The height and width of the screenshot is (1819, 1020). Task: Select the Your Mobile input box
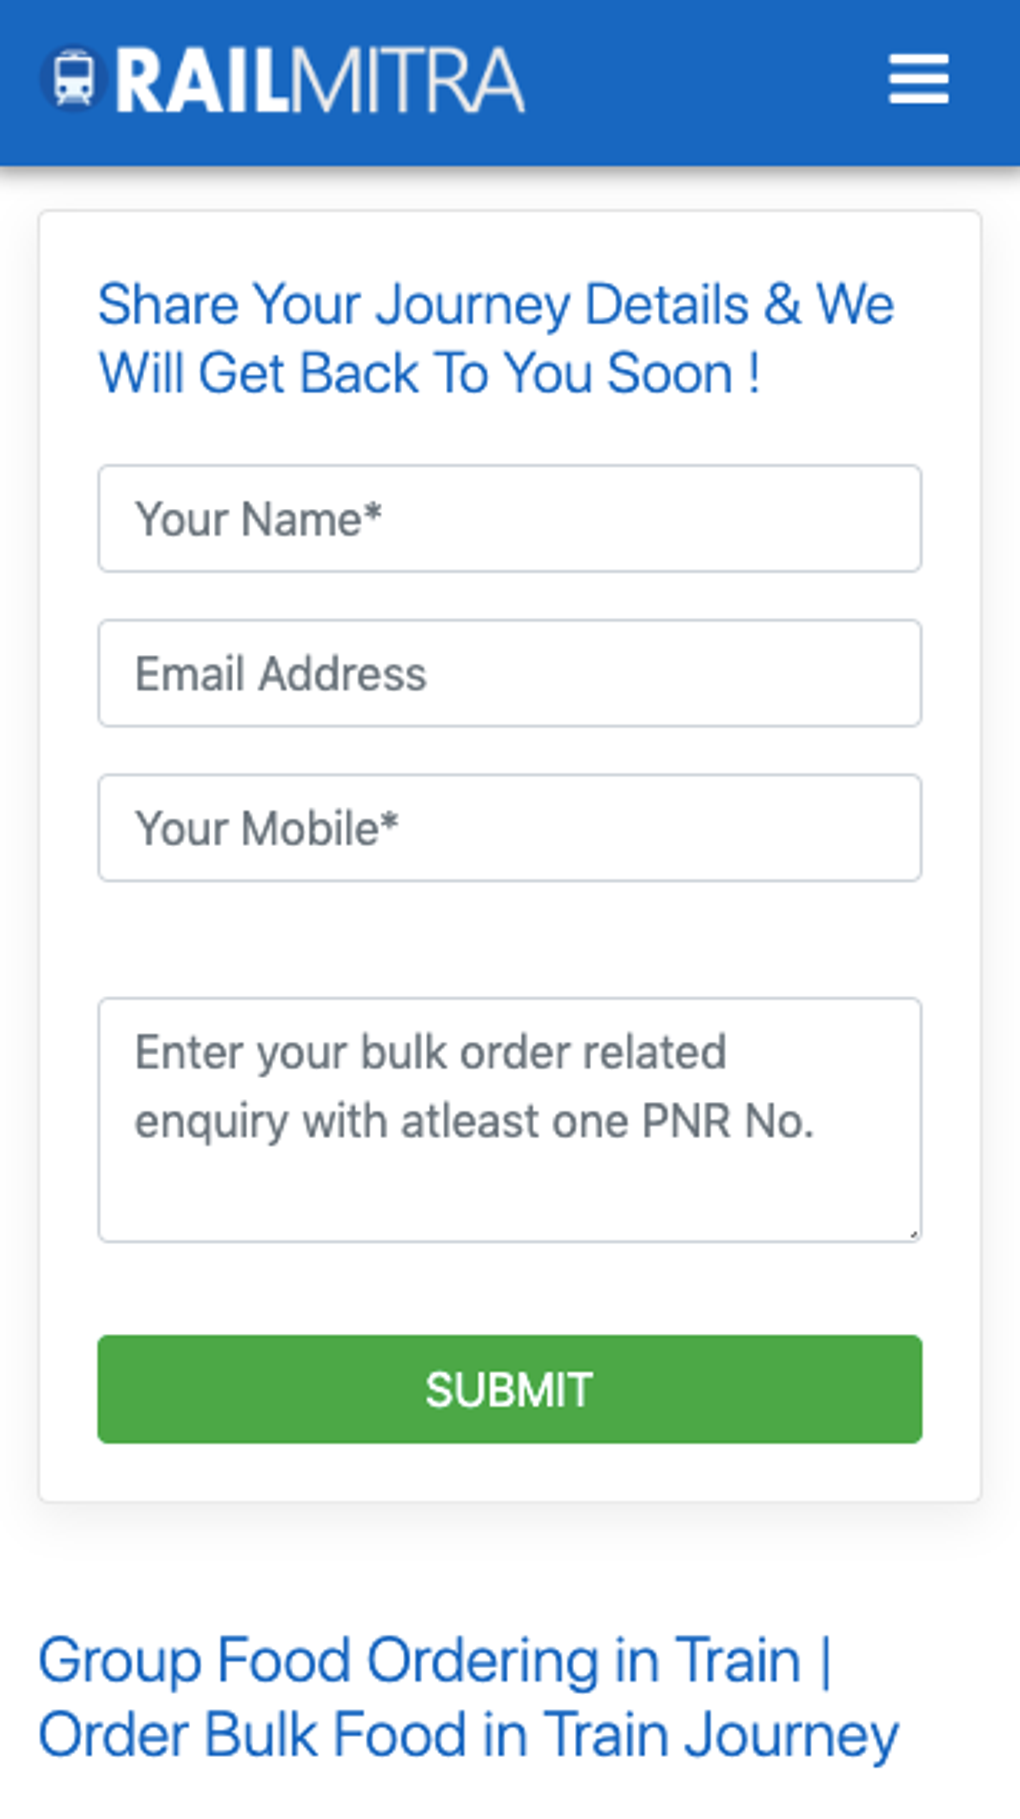pos(509,828)
